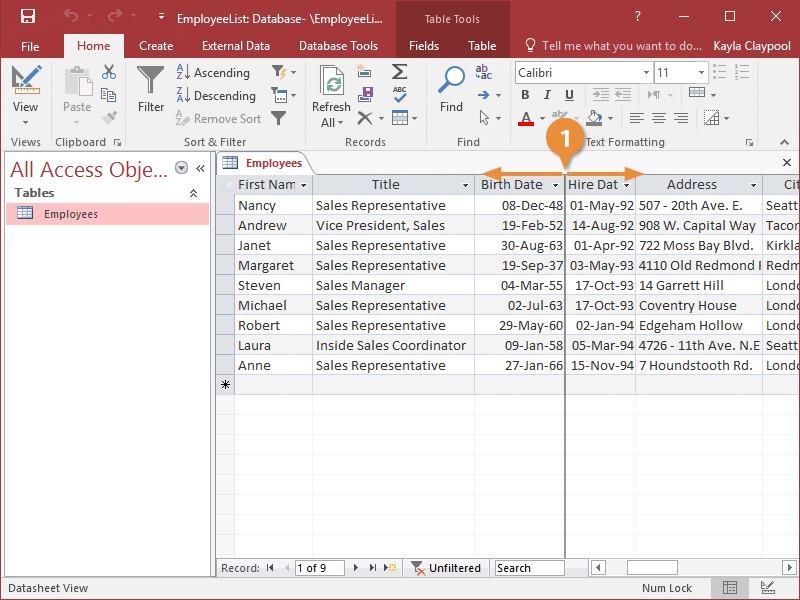The height and width of the screenshot is (600, 800).
Task: Click the align center icon
Action: [659, 118]
